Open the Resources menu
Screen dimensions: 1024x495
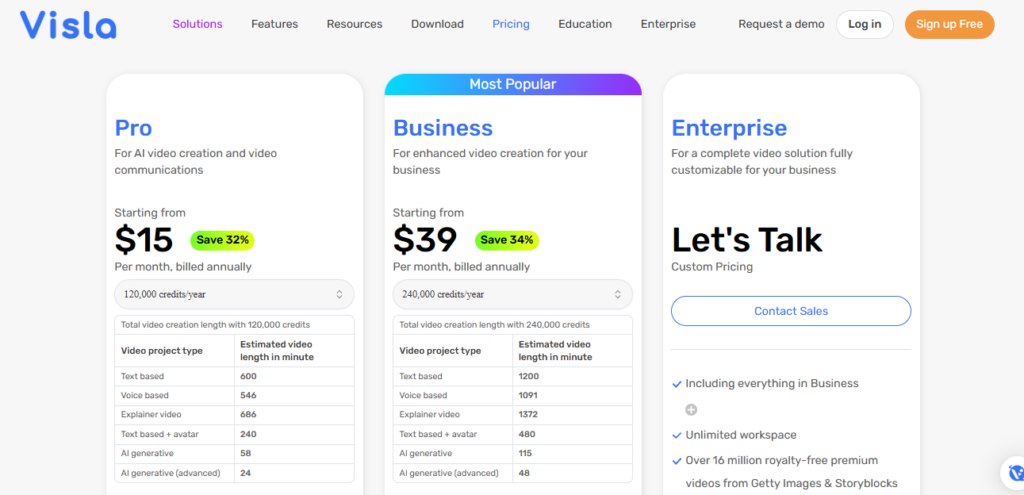click(355, 24)
